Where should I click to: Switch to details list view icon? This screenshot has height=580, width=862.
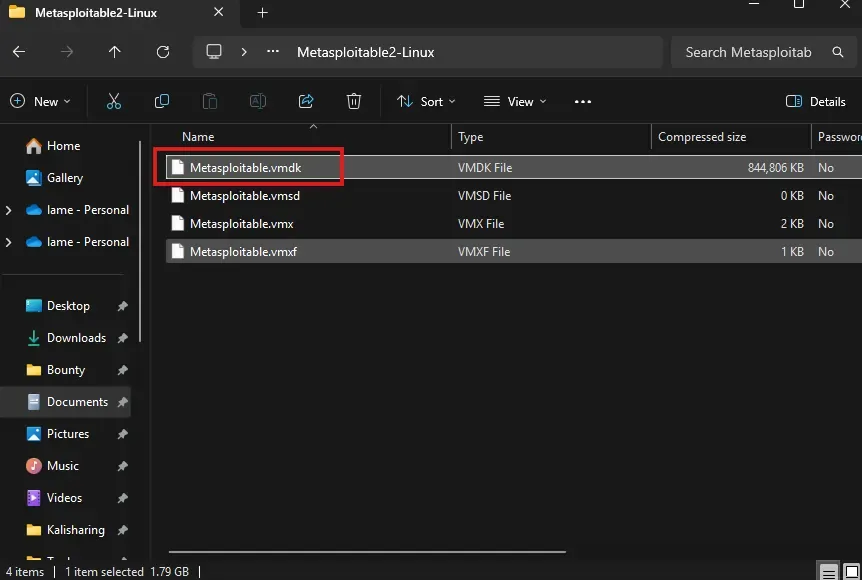(829, 572)
